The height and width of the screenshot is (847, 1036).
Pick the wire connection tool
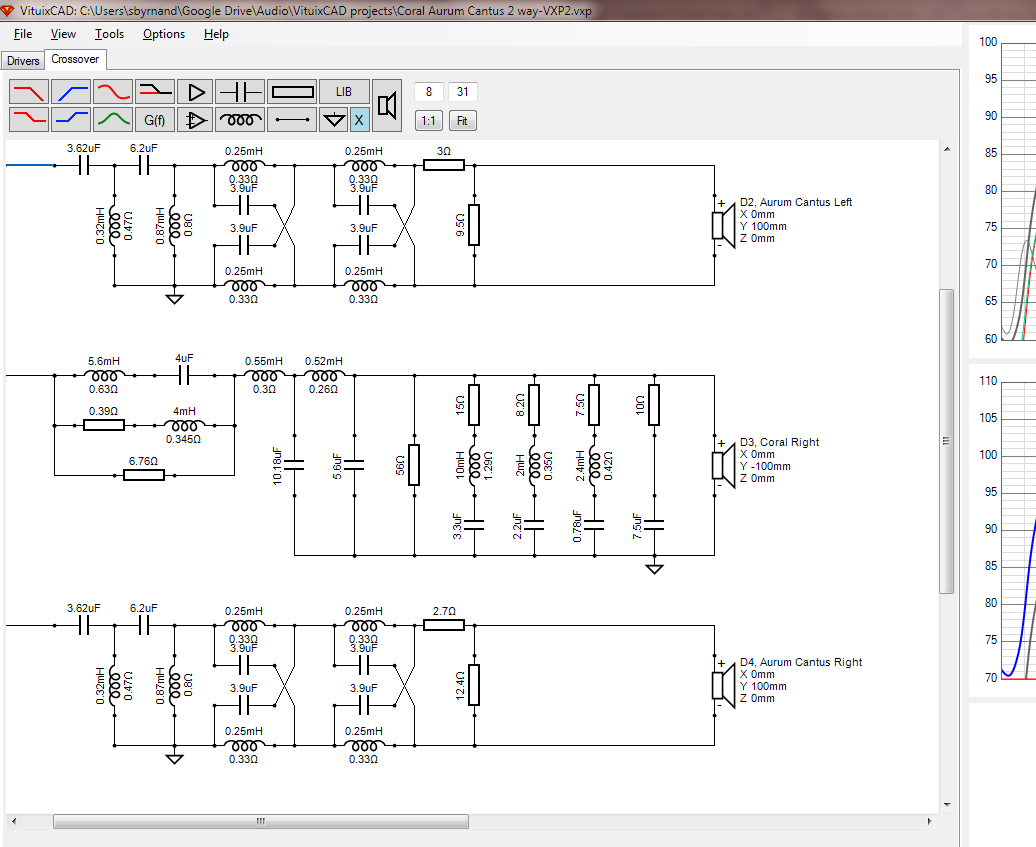[293, 120]
